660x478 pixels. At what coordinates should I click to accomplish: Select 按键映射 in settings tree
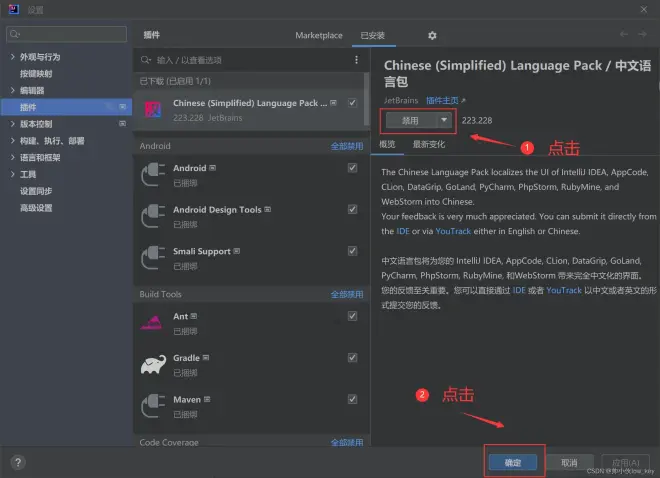(x=36, y=74)
